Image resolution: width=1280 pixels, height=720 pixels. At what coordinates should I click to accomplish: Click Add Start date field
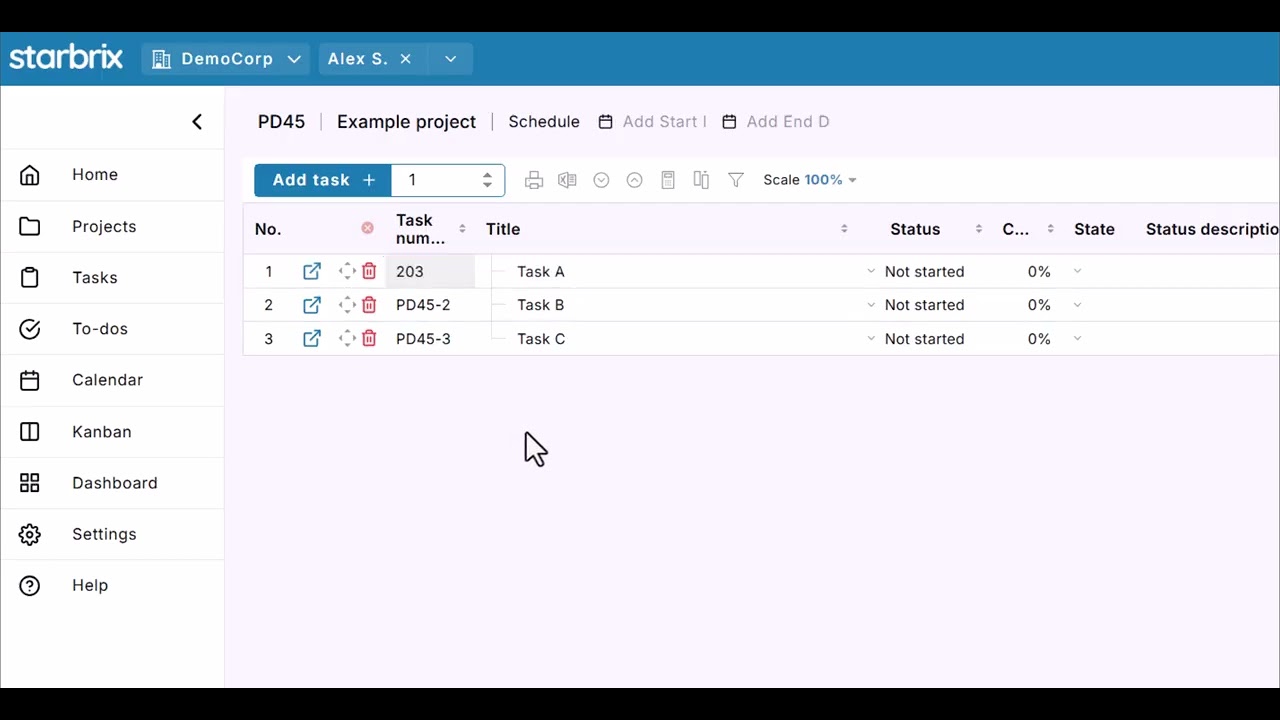pyautogui.click(x=664, y=122)
